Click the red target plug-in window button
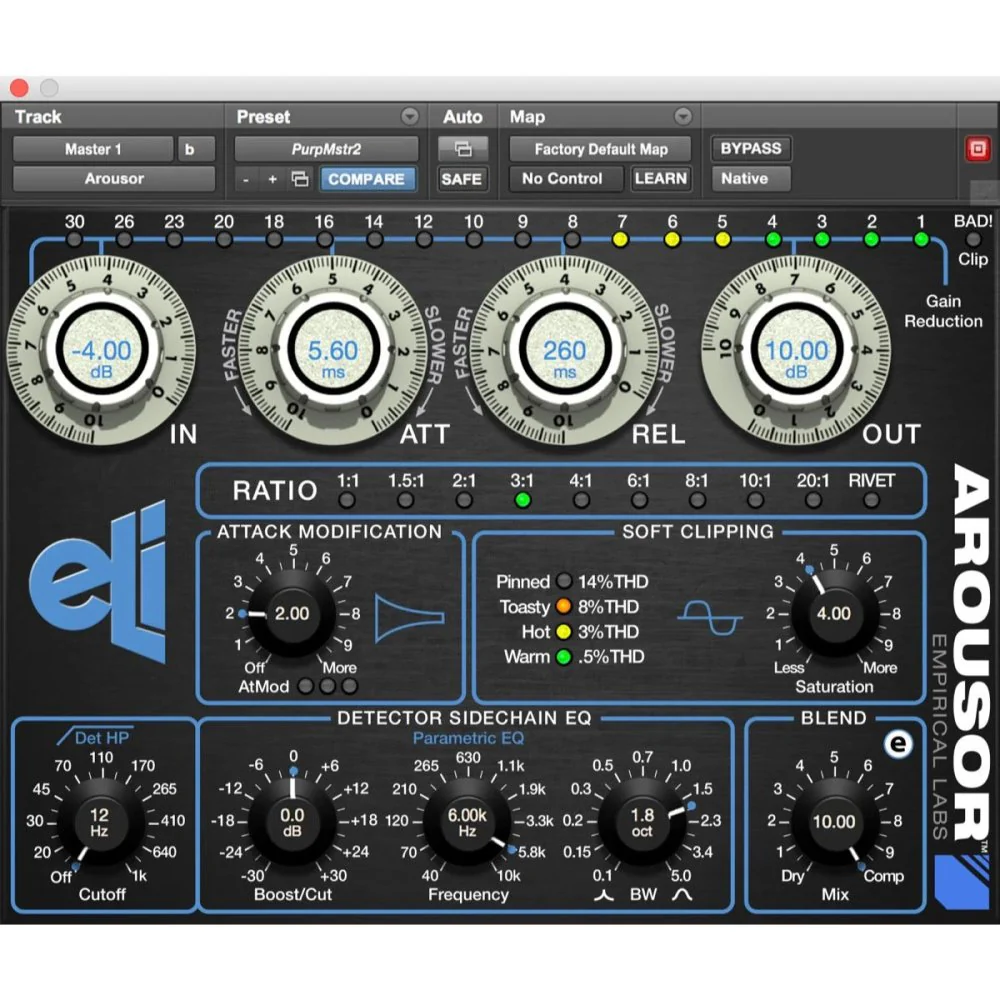The height and width of the screenshot is (1000, 1000). [977, 149]
